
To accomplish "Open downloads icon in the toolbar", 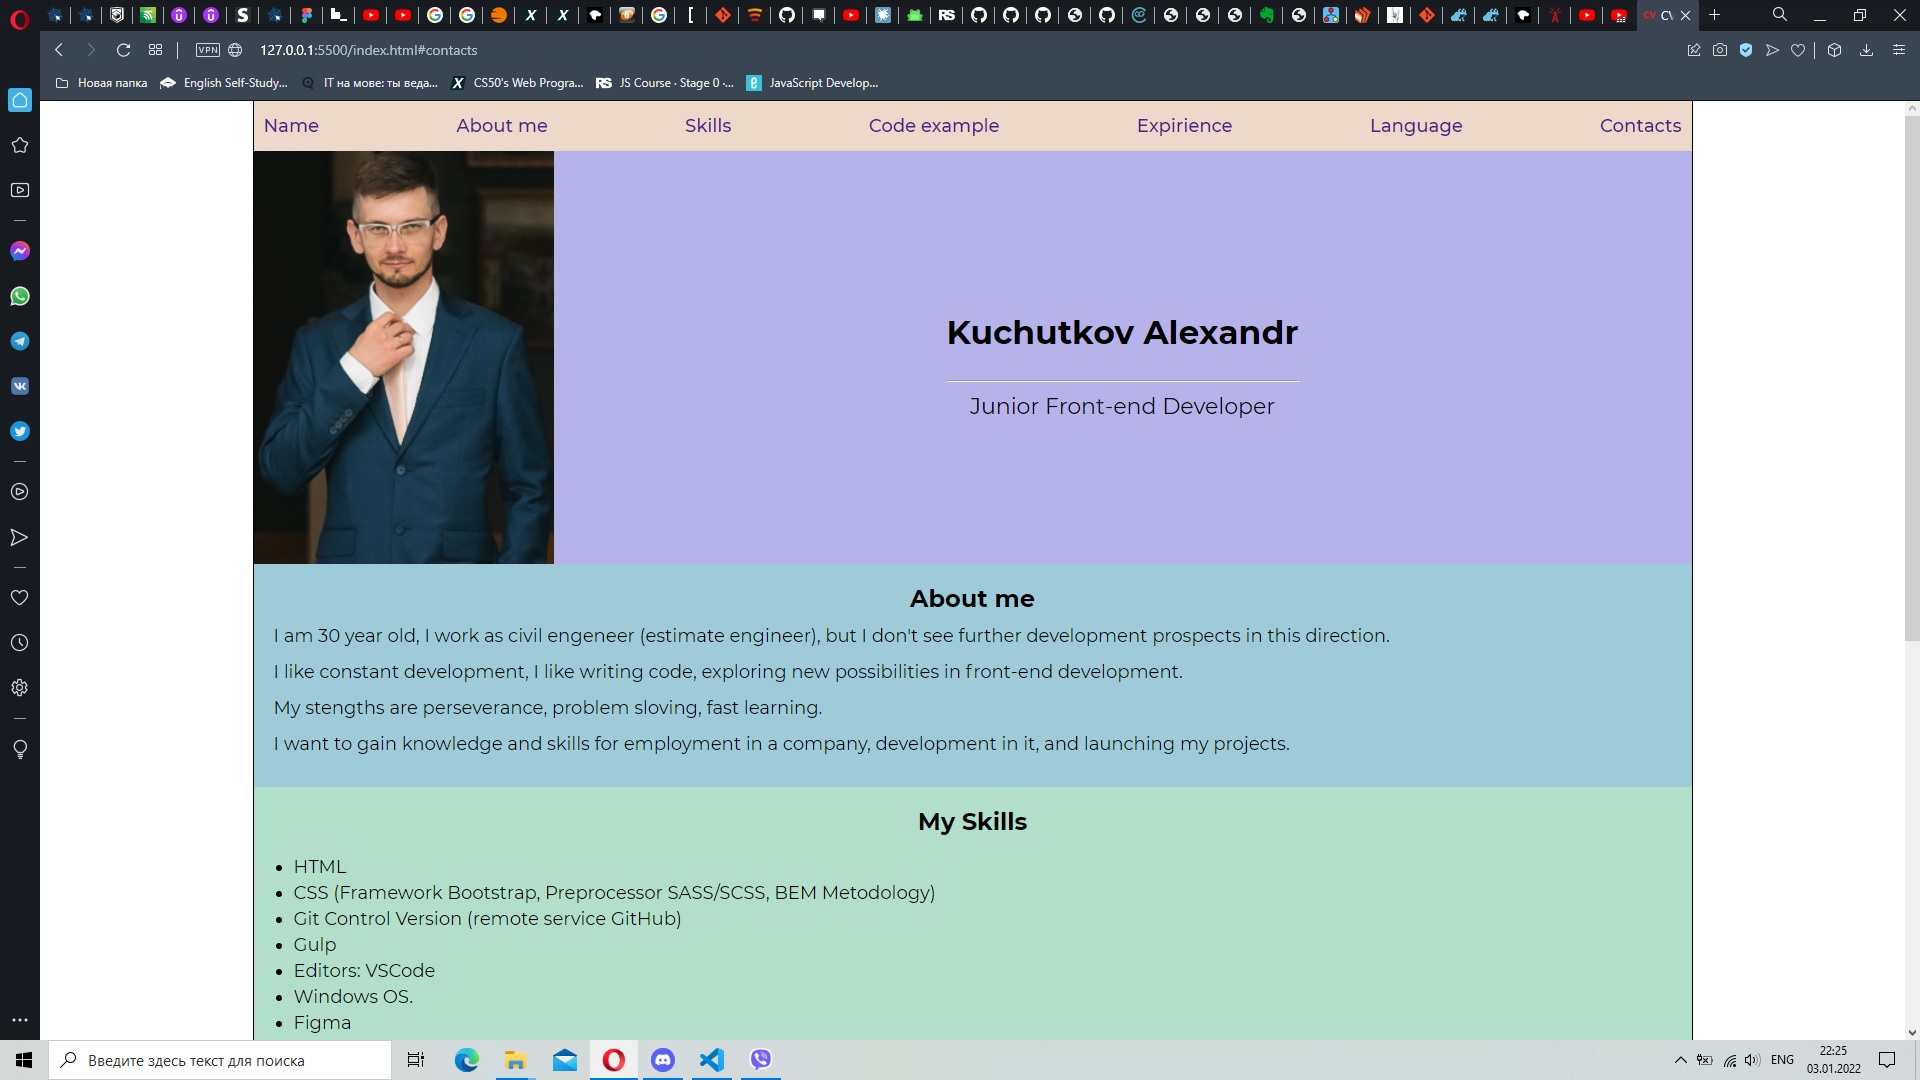I will [1866, 50].
